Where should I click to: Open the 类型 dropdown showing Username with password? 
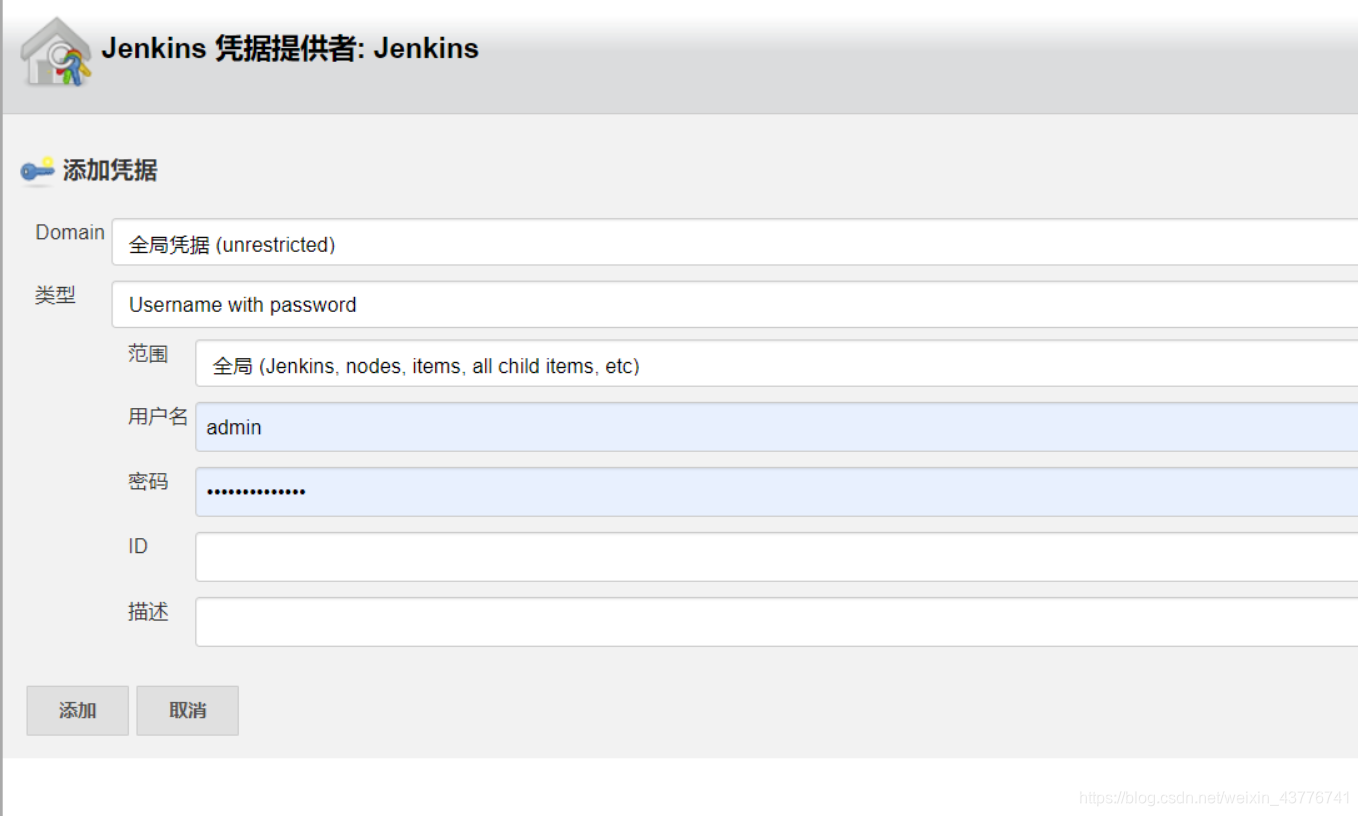click(x=735, y=304)
